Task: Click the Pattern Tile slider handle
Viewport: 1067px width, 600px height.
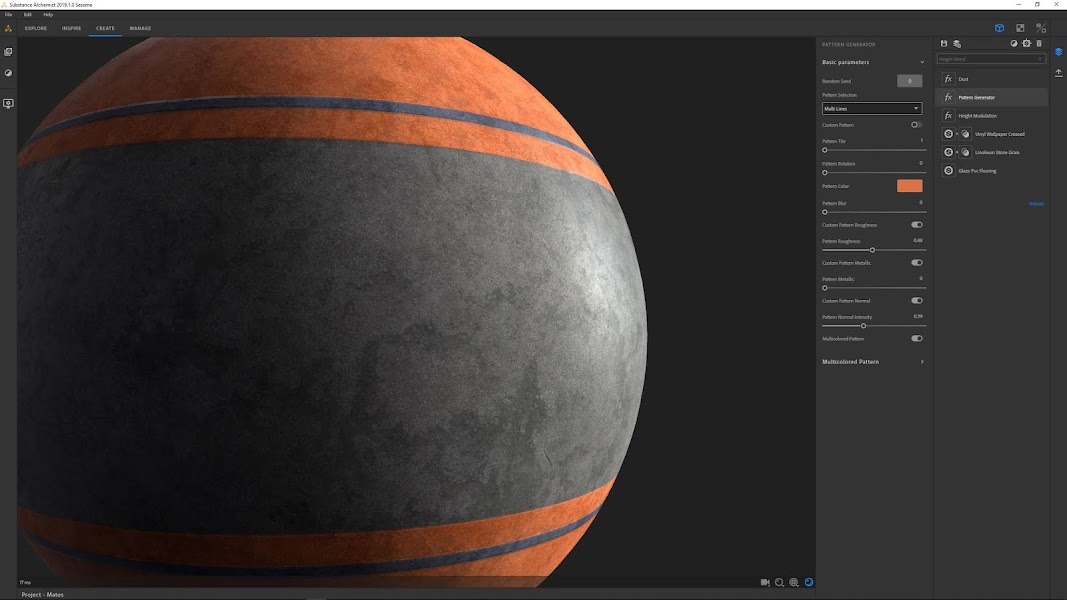Action: [825, 150]
